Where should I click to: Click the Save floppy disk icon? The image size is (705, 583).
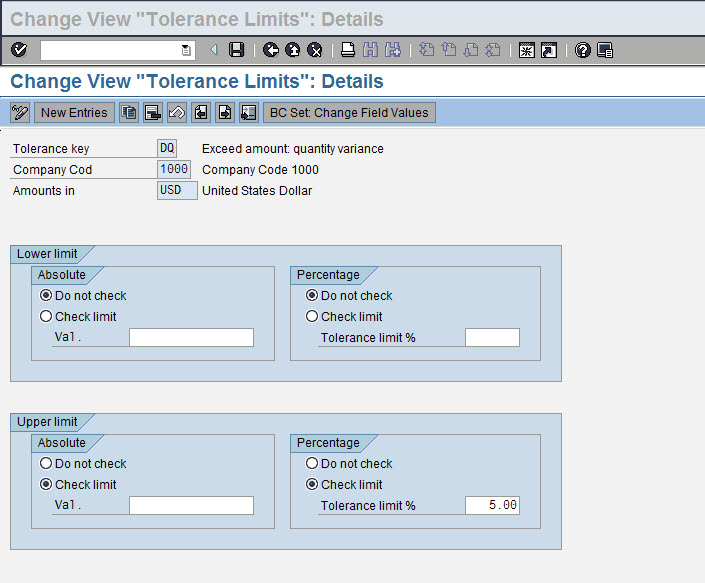click(236, 50)
